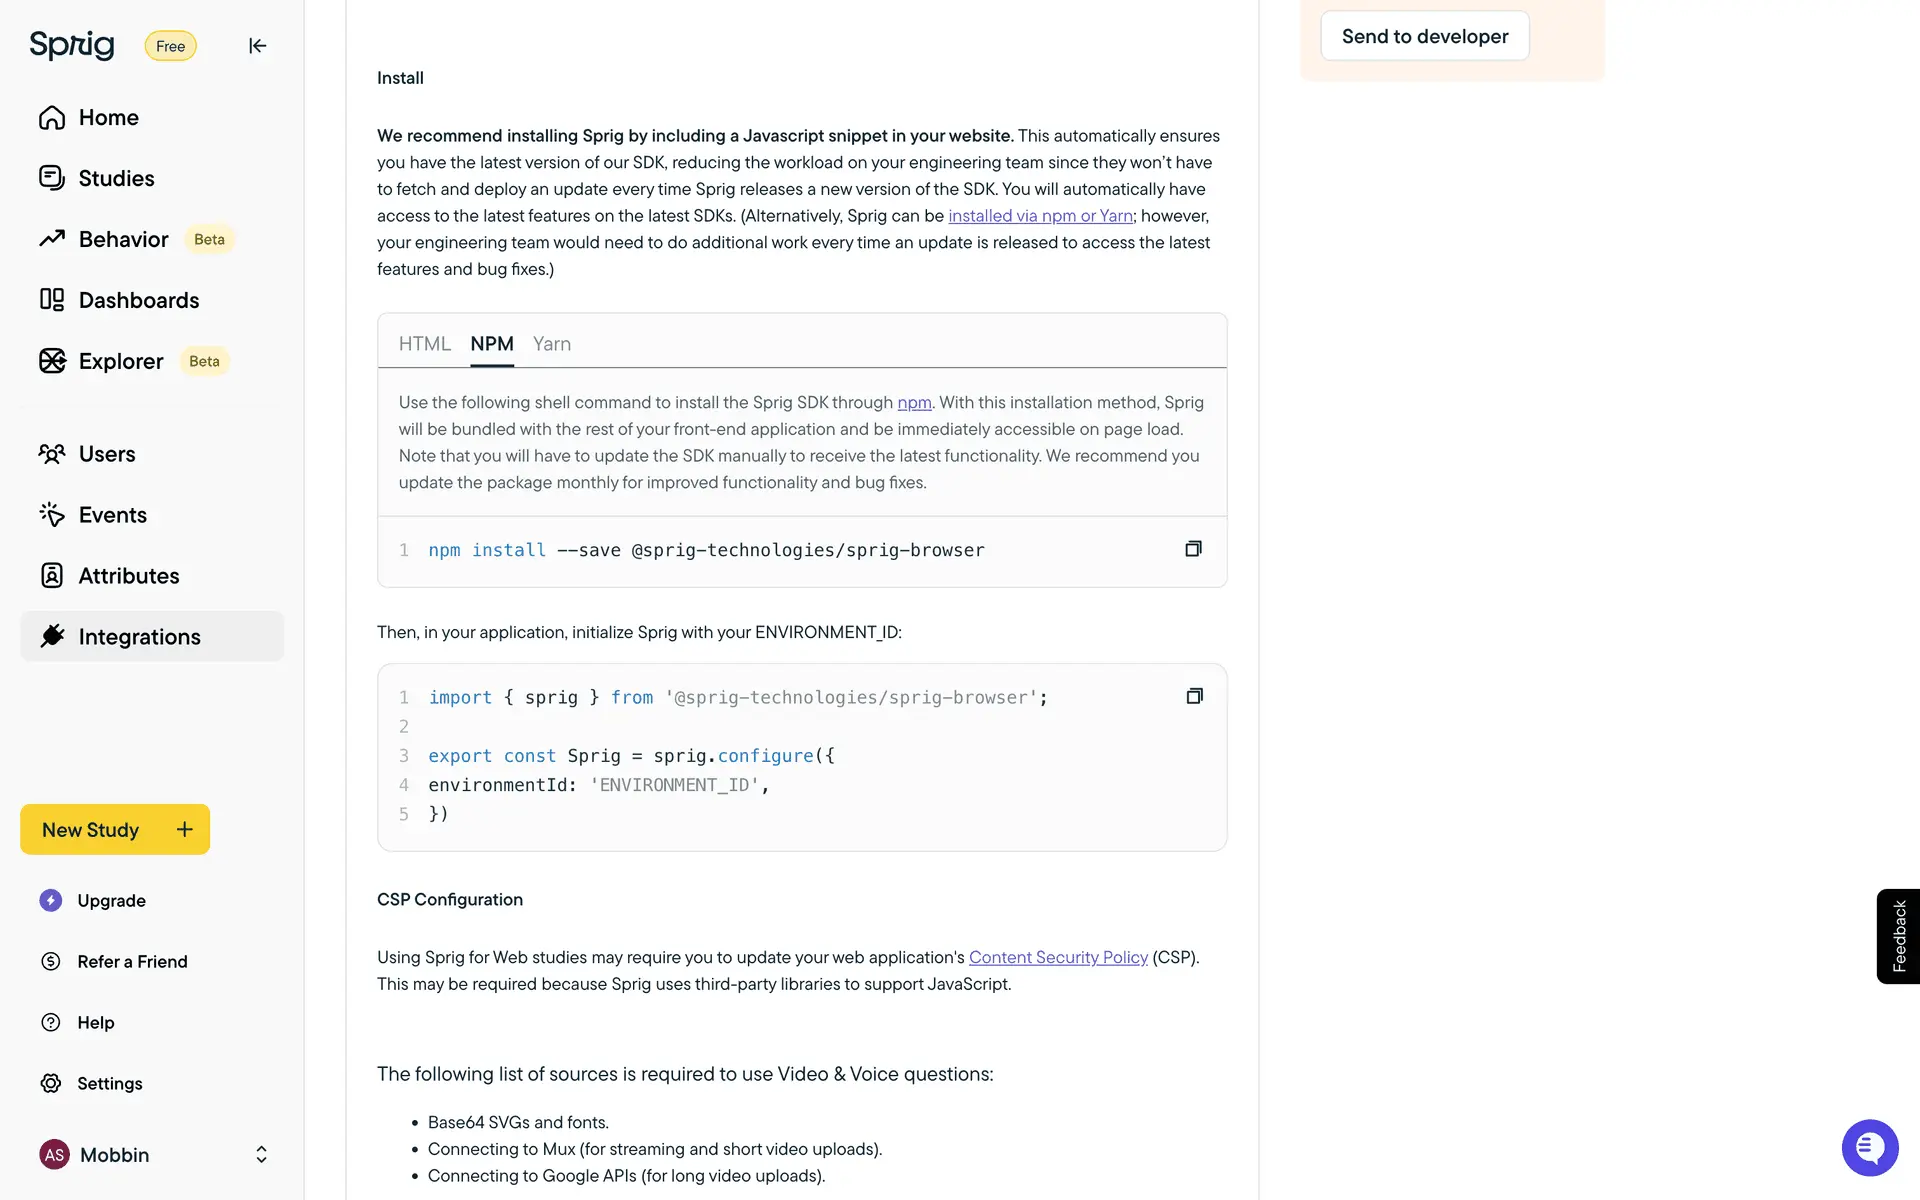Click the Home icon in sidebar
Screen dimensions: 1920x1200
tap(52, 118)
